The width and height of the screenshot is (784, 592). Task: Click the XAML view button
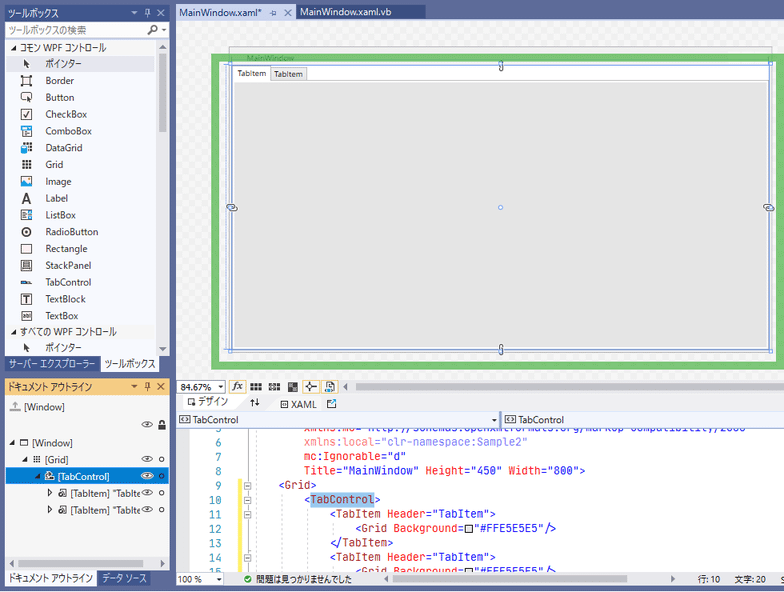pos(298,404)
